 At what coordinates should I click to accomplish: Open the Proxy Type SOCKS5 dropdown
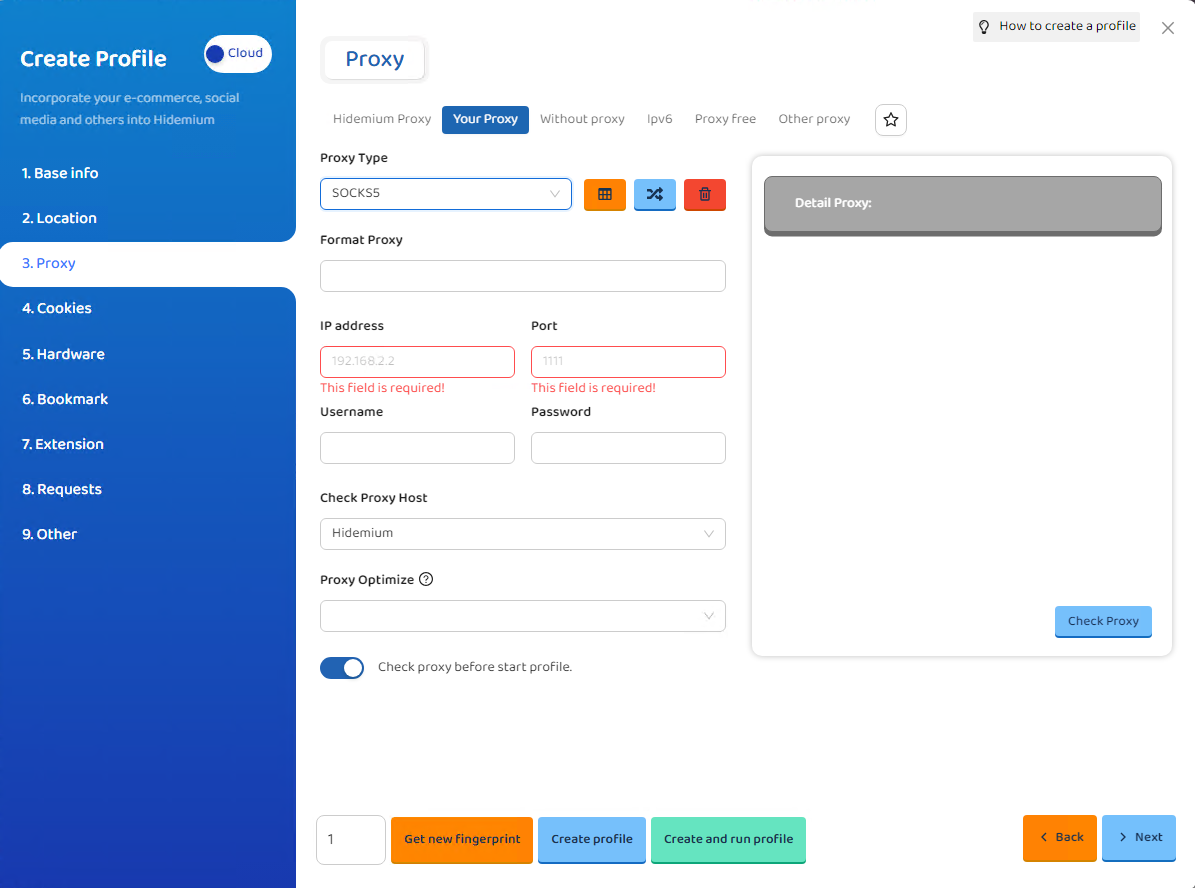pos(445,194)
